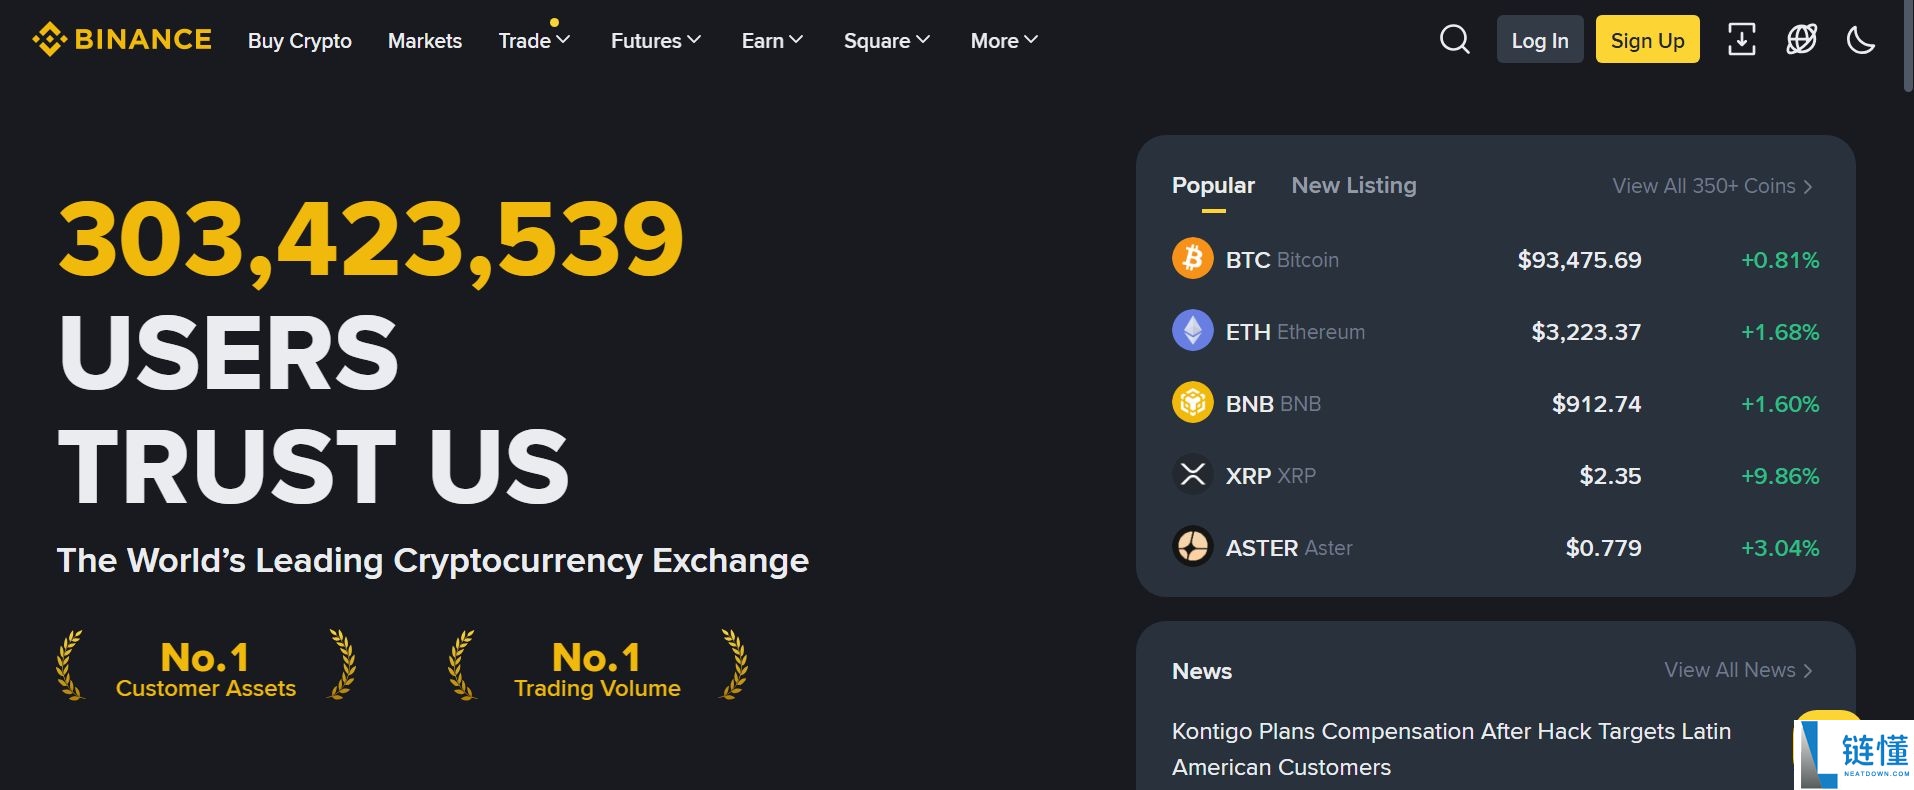Select the ETH Ethereum label
1914x790 pixels.
pyautogui.click(x=1295, y=332)
